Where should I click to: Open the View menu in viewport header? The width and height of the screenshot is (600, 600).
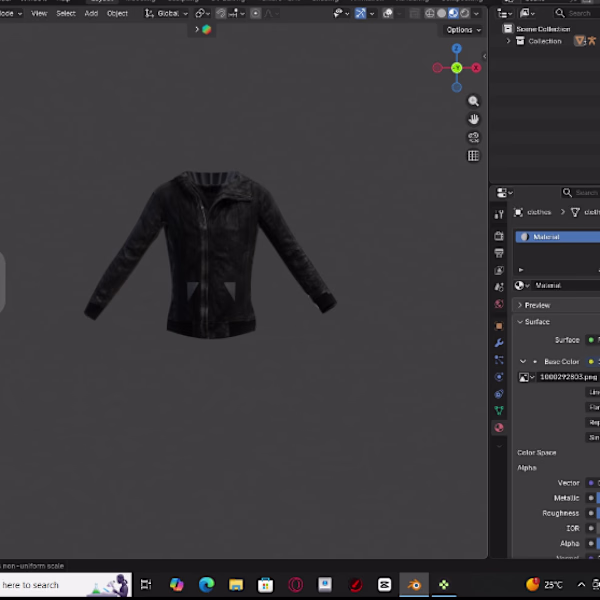point(39,13)
